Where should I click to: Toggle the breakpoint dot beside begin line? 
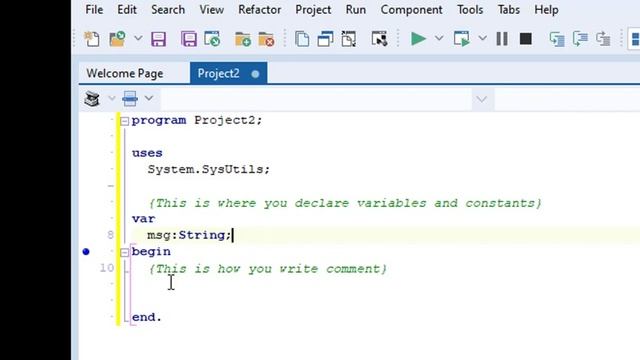(x=86, y=252)
